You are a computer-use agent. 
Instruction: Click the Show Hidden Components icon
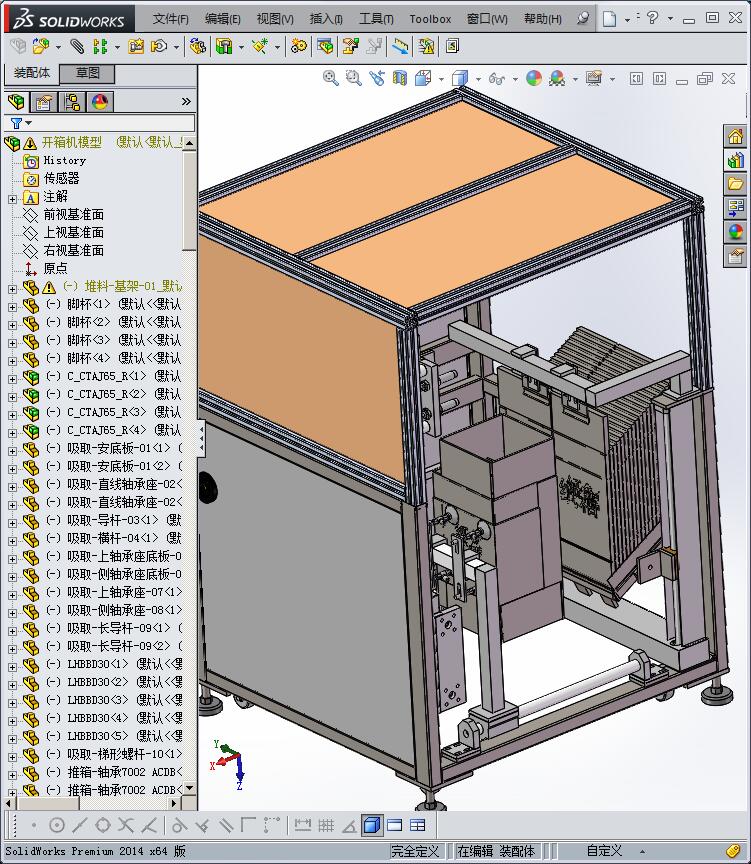[x=197, y=46]
